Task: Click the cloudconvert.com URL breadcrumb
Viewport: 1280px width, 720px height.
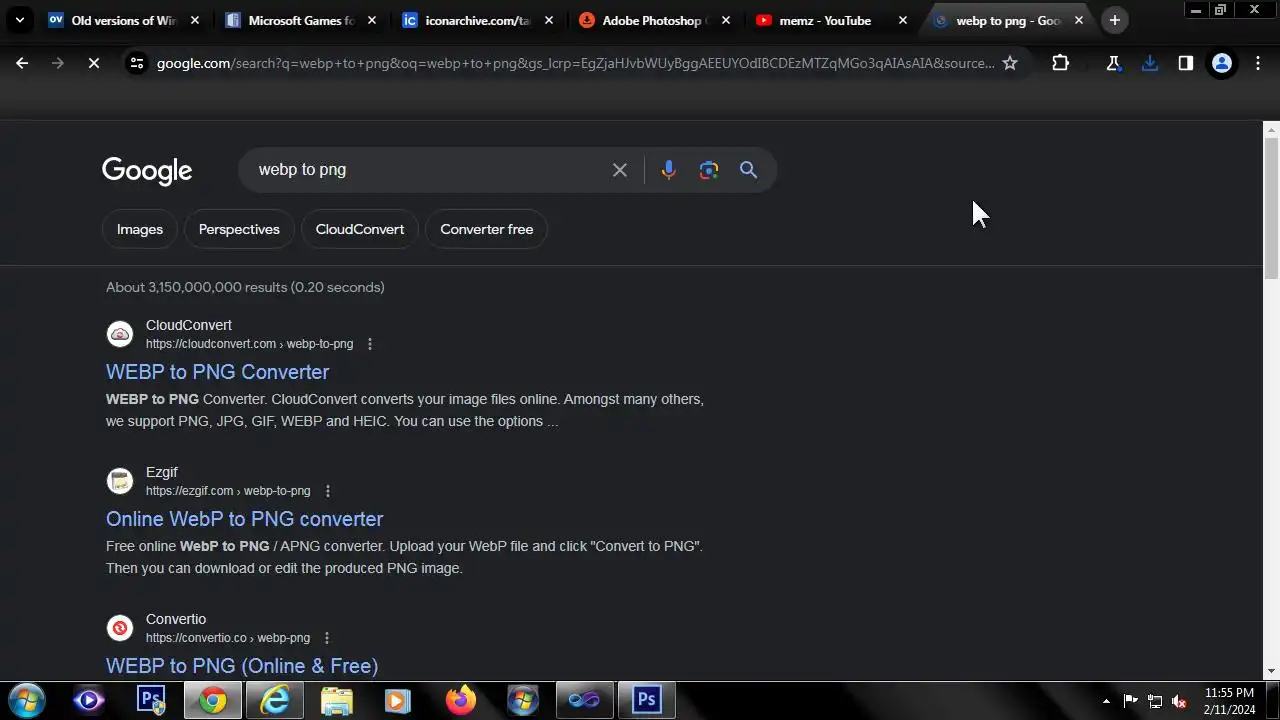Action: [249, 344]
